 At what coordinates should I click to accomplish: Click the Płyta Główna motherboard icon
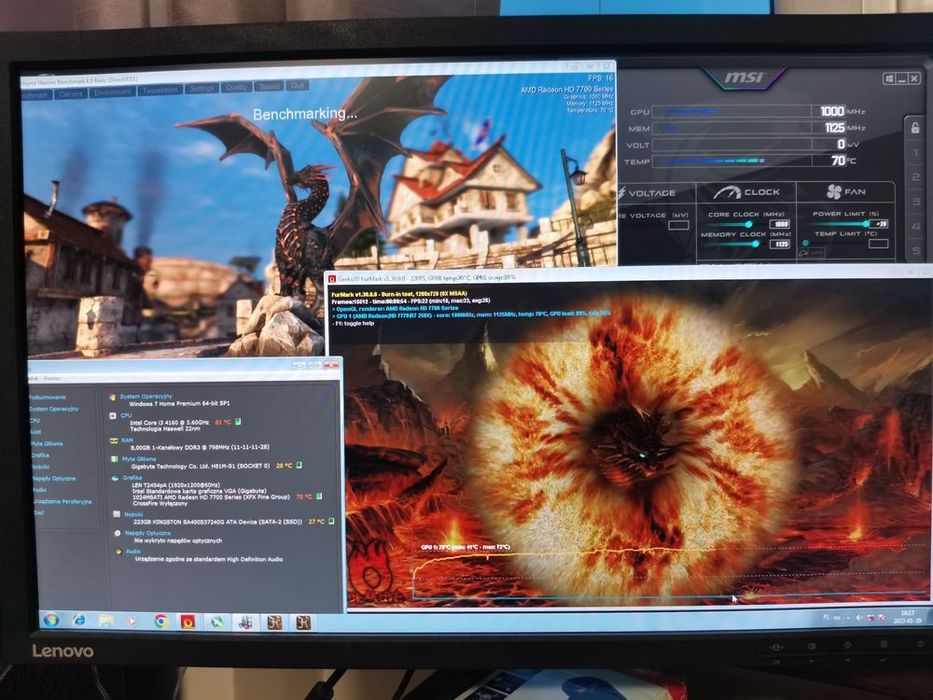point(114,459)
